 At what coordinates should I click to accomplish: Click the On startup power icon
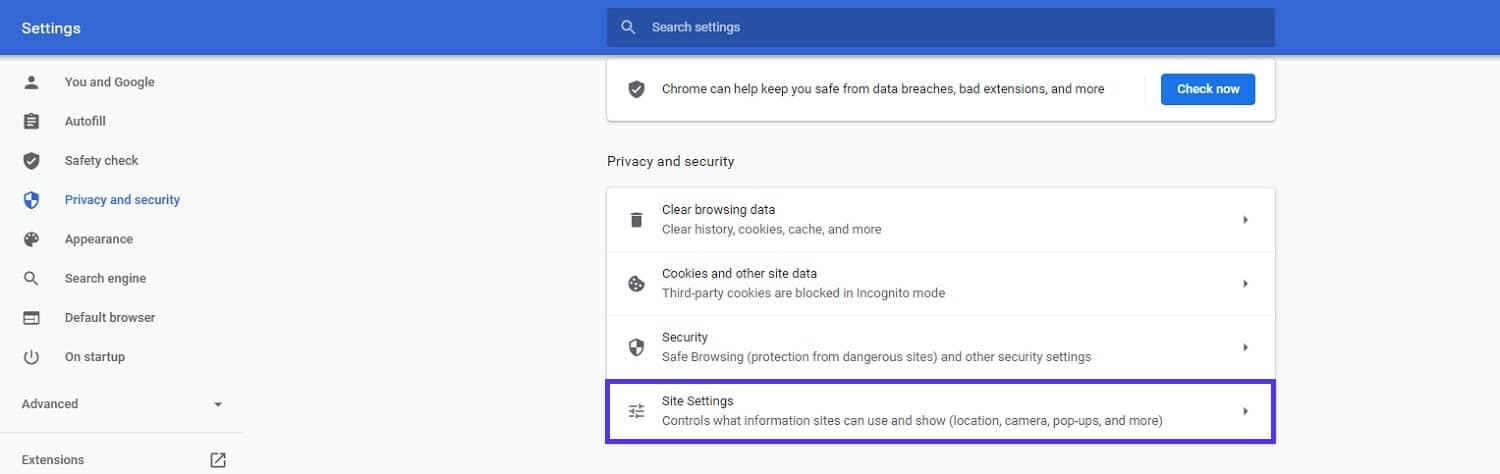point(31,357)
